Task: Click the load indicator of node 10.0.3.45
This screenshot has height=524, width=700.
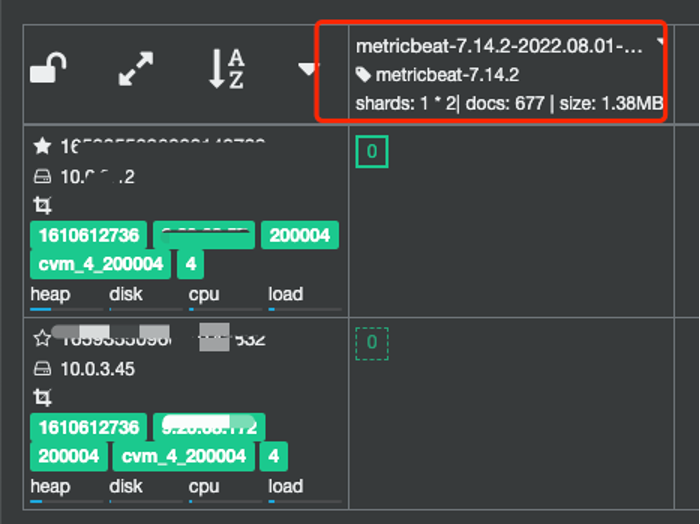Action: pos(305,490)
